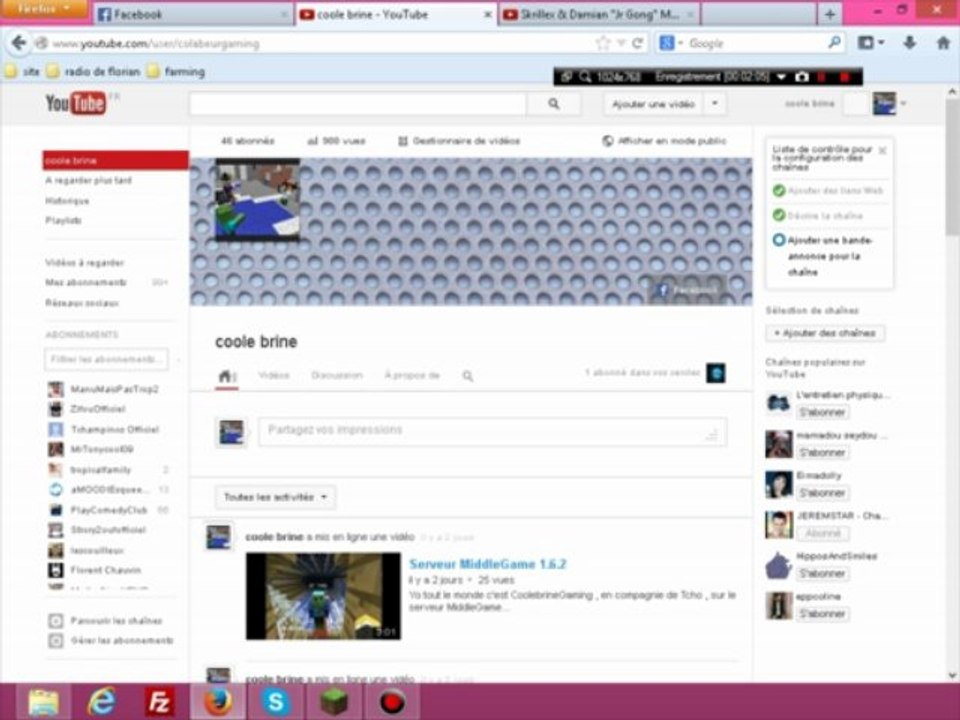The image size is (960, 720).
Task: Subscribe to L'entretien physique channel
Action: [822, 413]
